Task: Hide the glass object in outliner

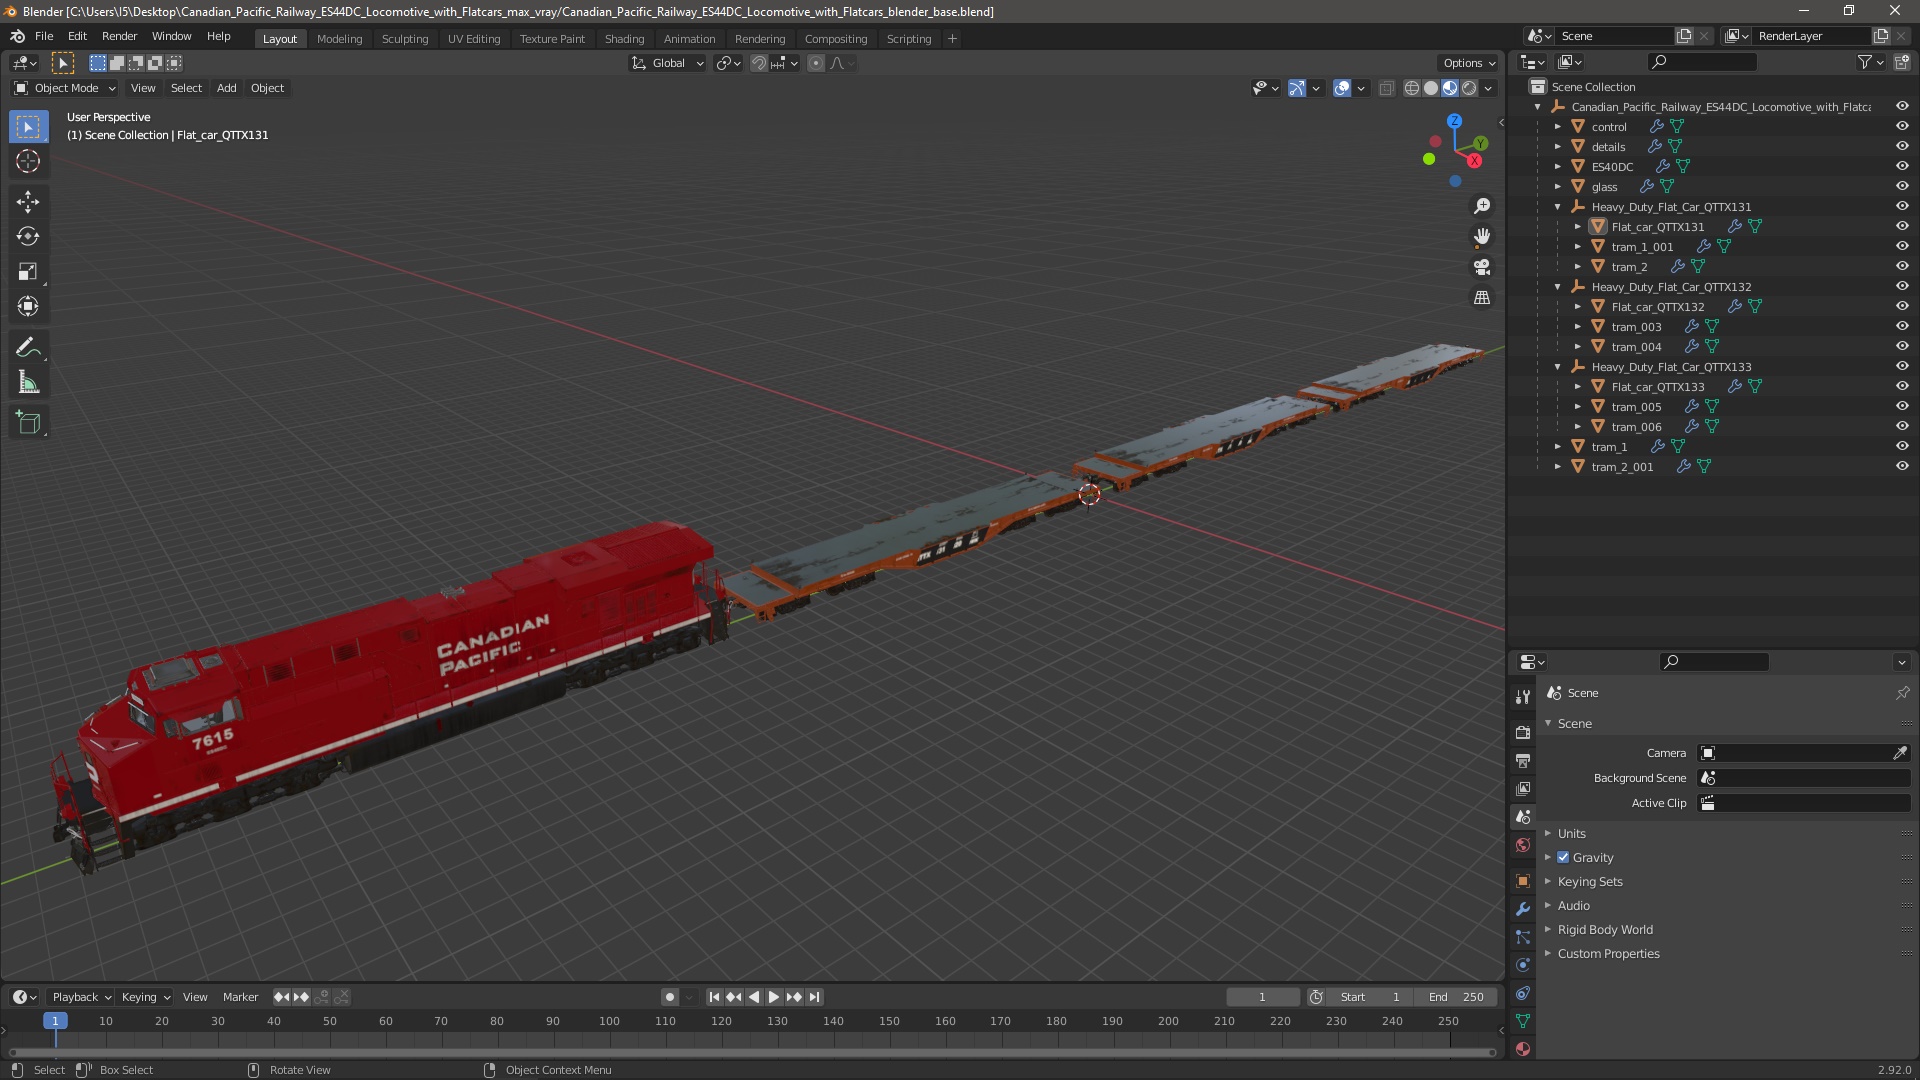Action: pyautogui.click(x=1902, y=186)
